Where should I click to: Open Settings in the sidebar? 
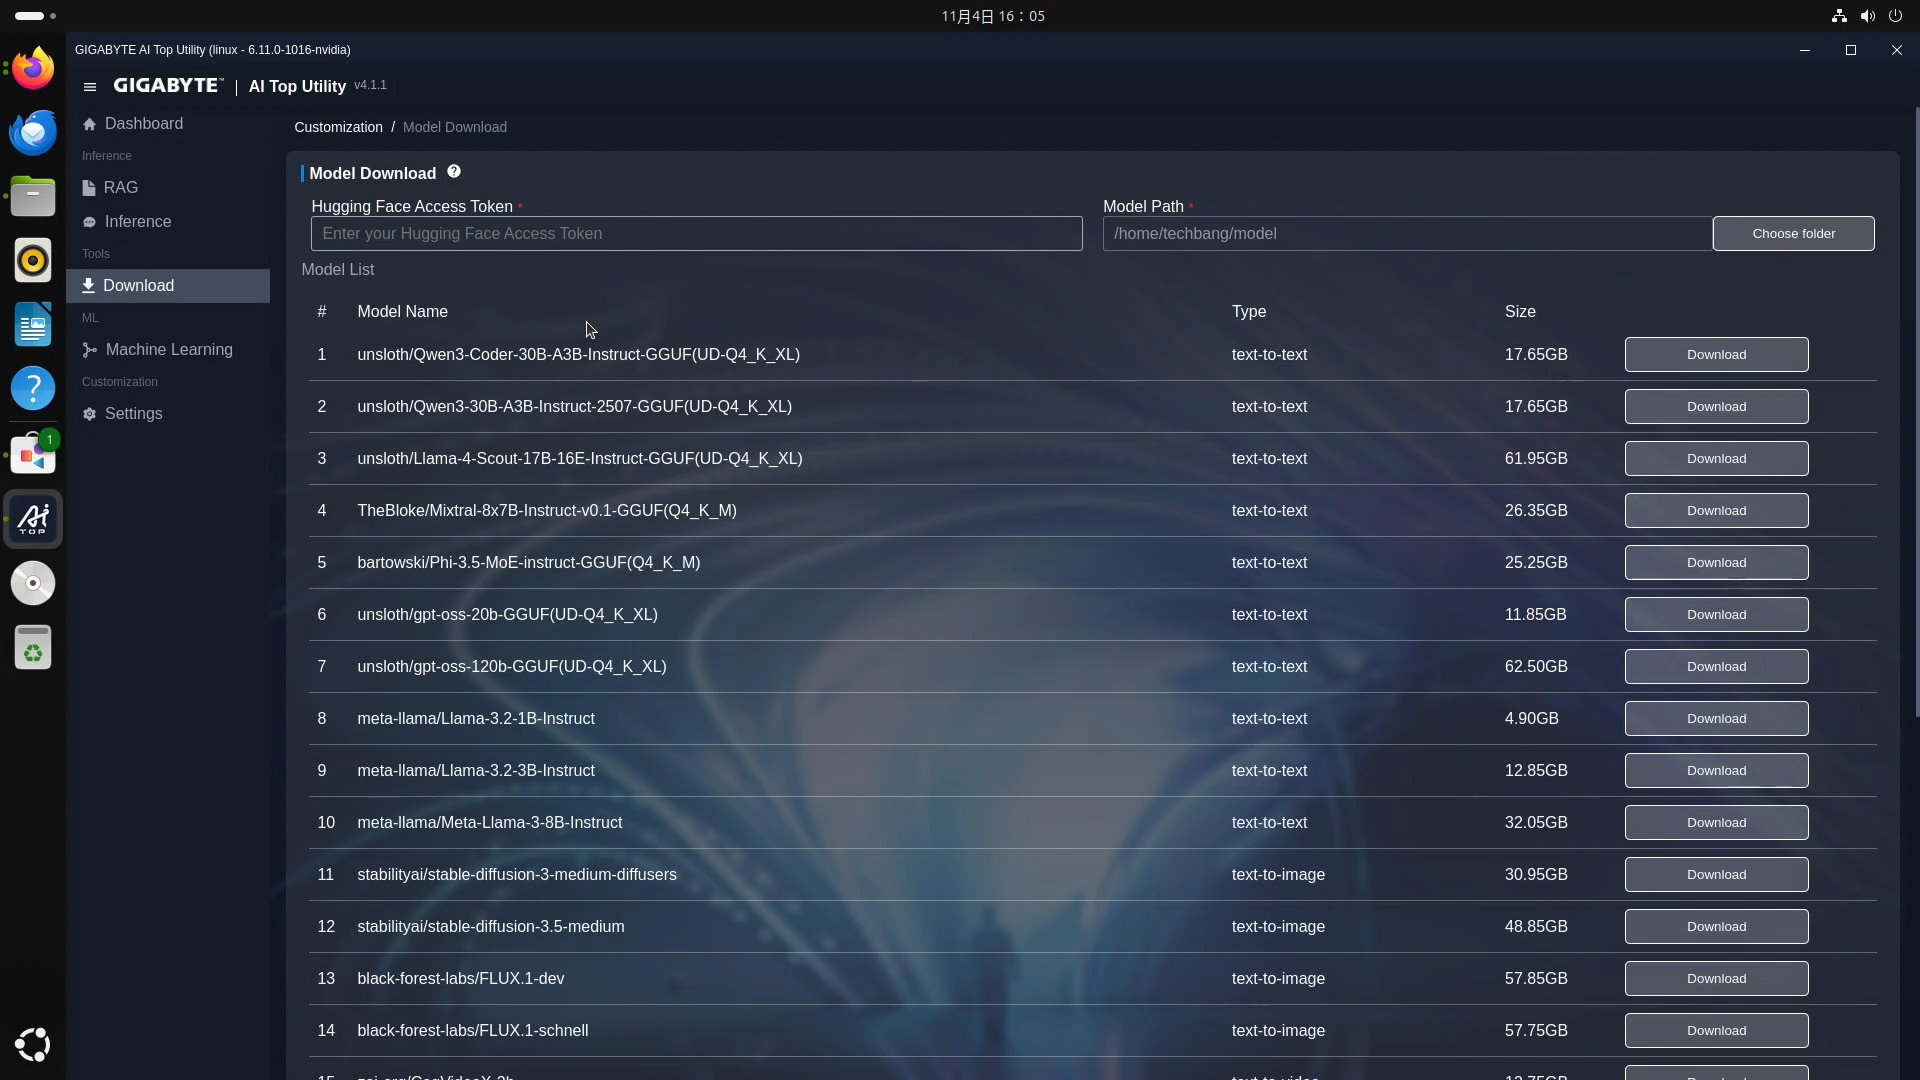coord(133,414)
